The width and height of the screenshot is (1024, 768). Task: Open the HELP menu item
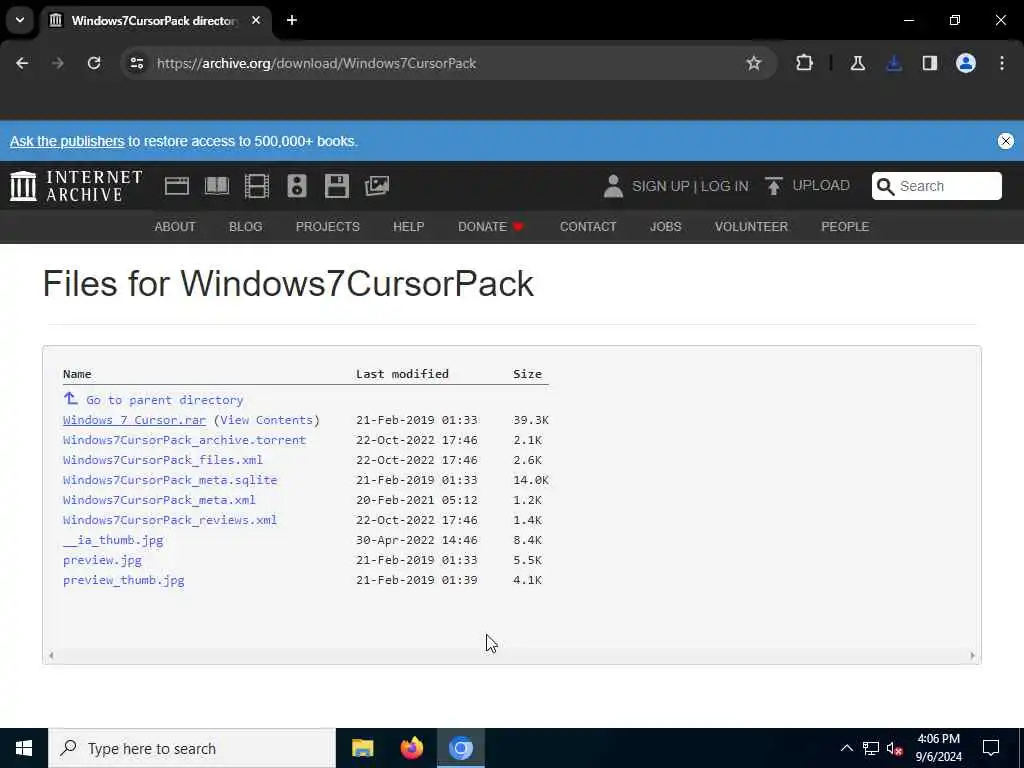(x=409, y=227)
